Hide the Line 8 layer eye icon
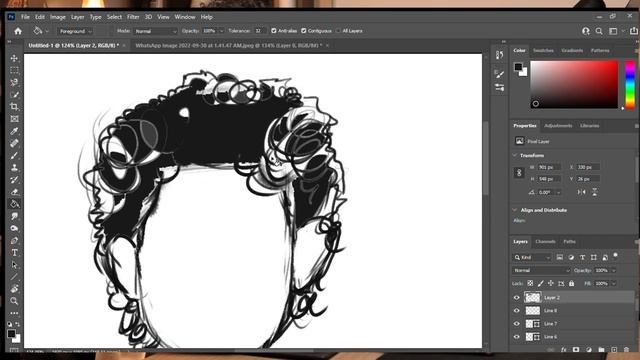Screen dimensions: 640x360 tap(517, 311)
